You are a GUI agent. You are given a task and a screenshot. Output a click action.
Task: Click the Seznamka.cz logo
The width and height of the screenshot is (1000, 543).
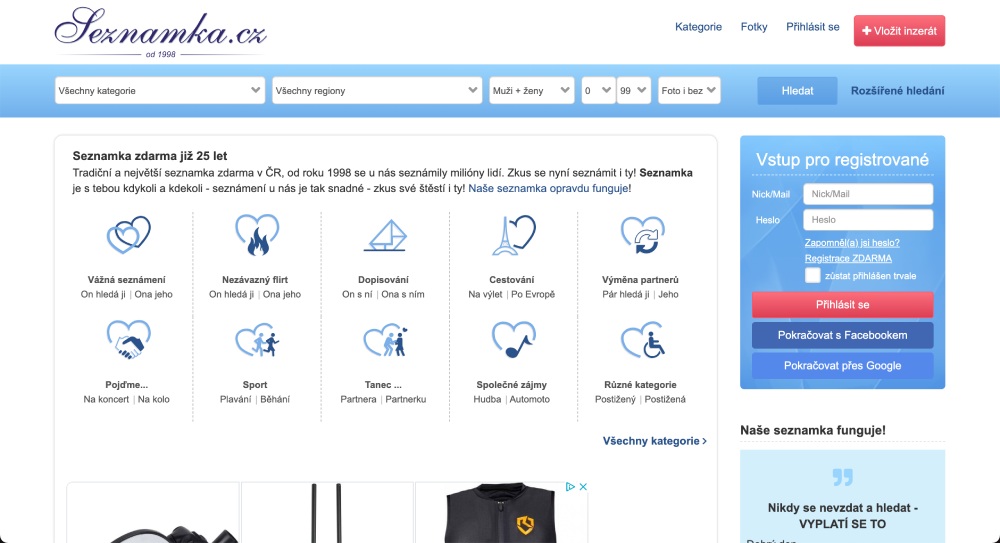pyautogui.click(x=160, y=32)
